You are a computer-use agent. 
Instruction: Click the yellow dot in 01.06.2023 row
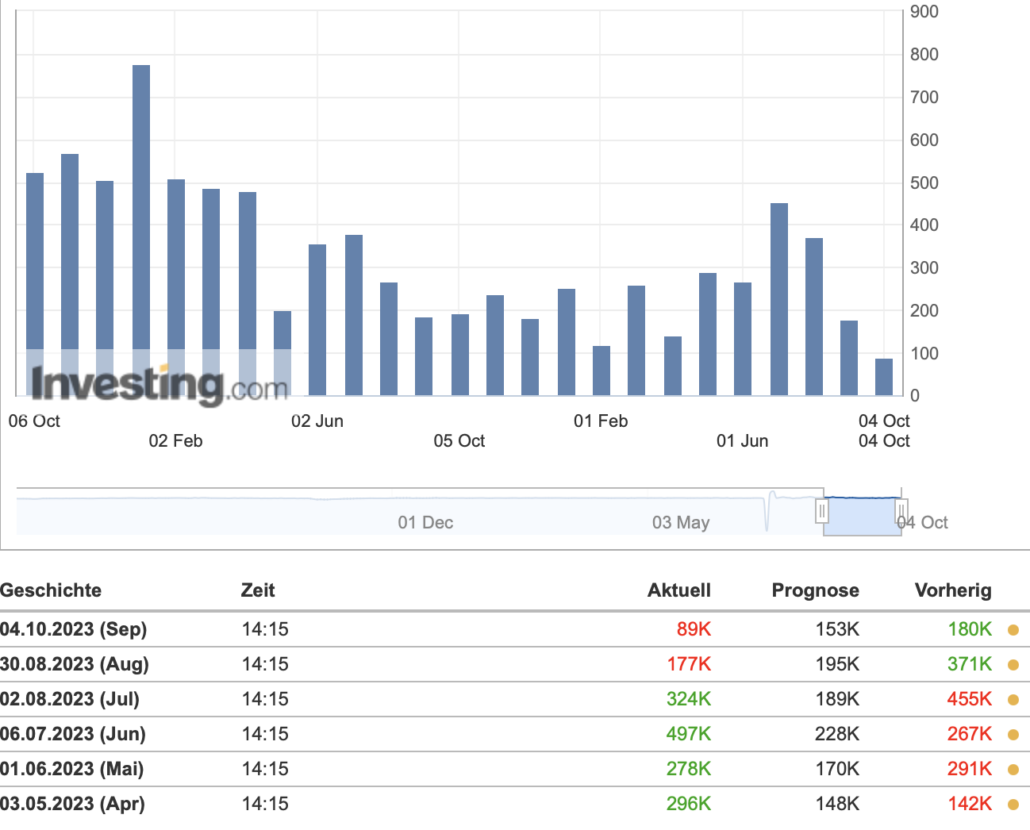pyautogui.click(x=1013, y=769)
